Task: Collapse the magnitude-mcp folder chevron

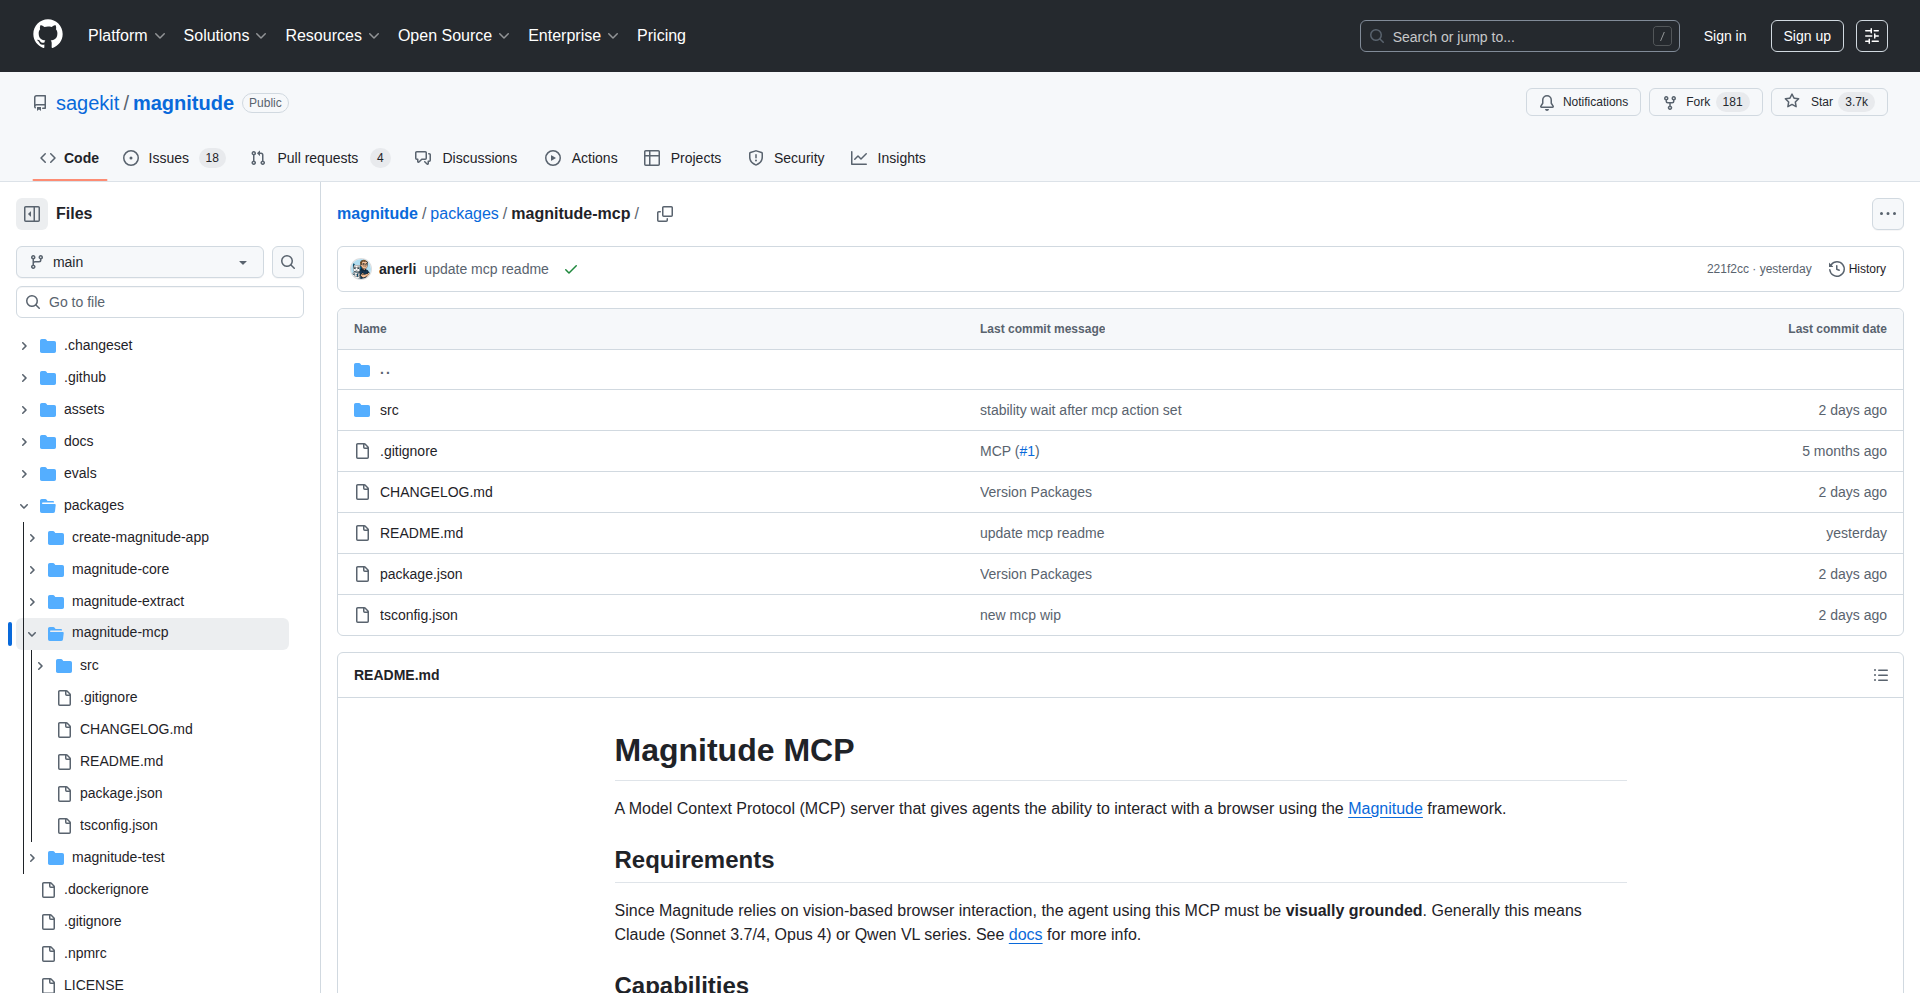Action: 32,633
